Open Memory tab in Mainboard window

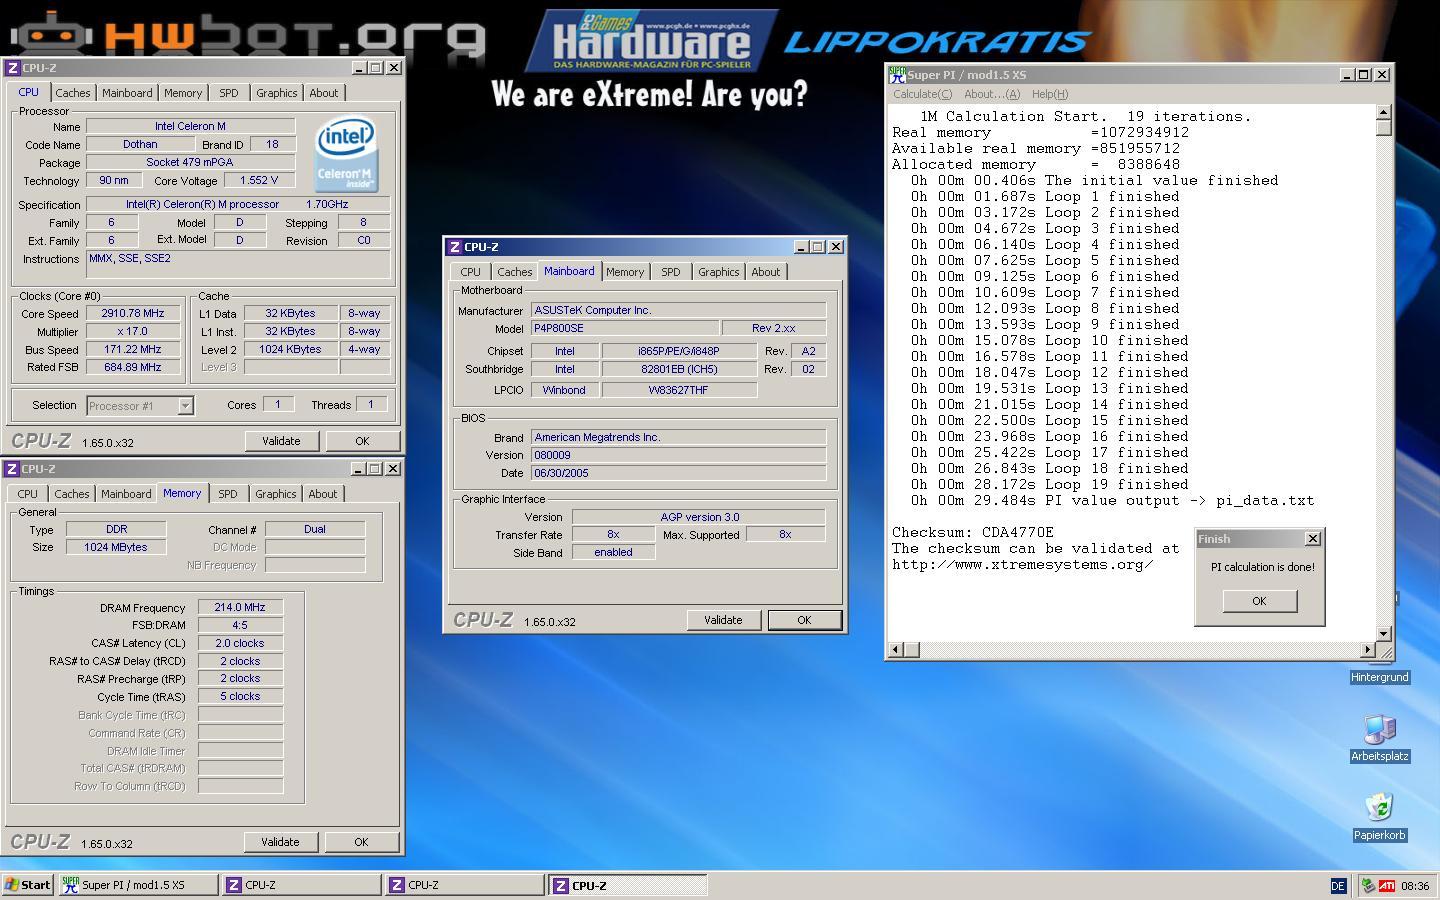pyautogui.click(x=625, y=272)
